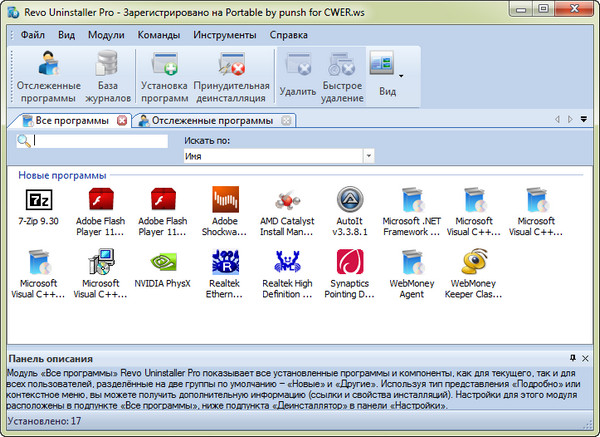Close the Все программы tab
The width and height of the screenshot is (600, 437).
click(x=122, y=121)
